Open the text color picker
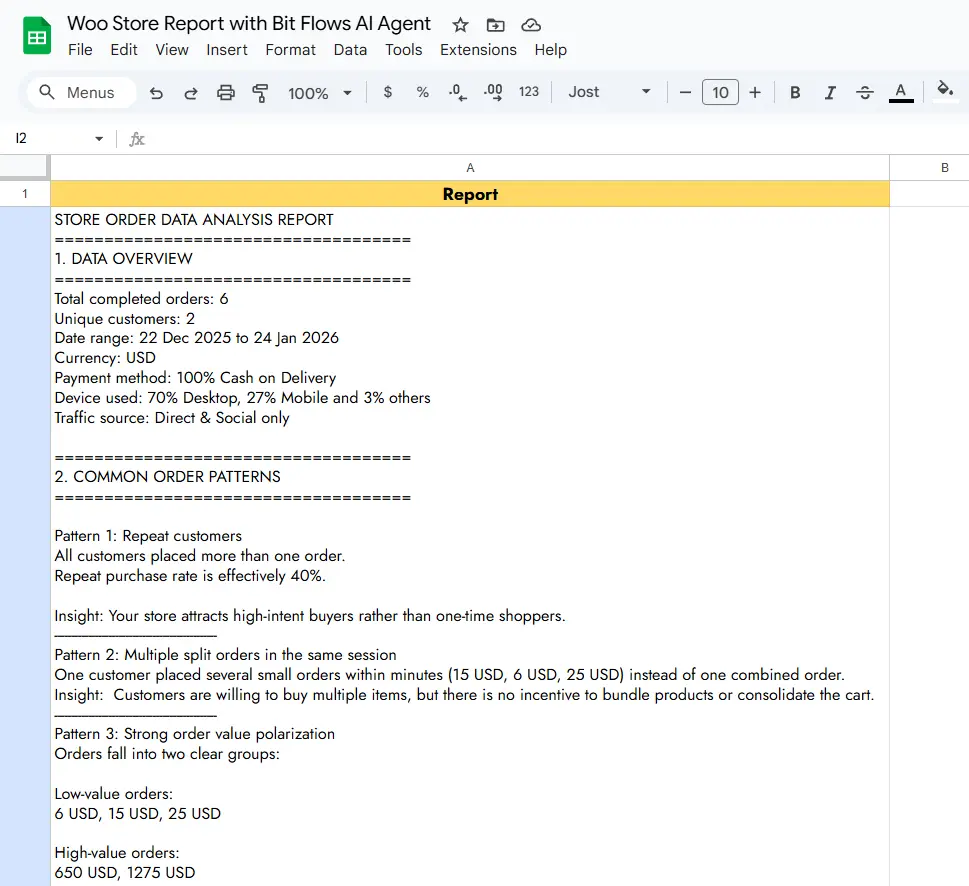The width and height of the screenshot is (969, 886). pos(901,93)
